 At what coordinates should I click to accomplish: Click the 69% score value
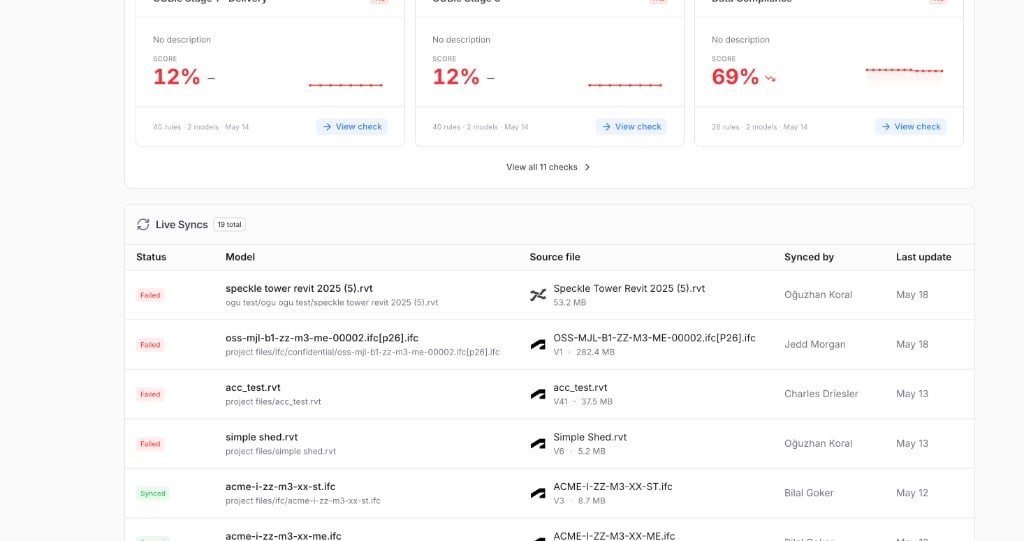point(735,77)
